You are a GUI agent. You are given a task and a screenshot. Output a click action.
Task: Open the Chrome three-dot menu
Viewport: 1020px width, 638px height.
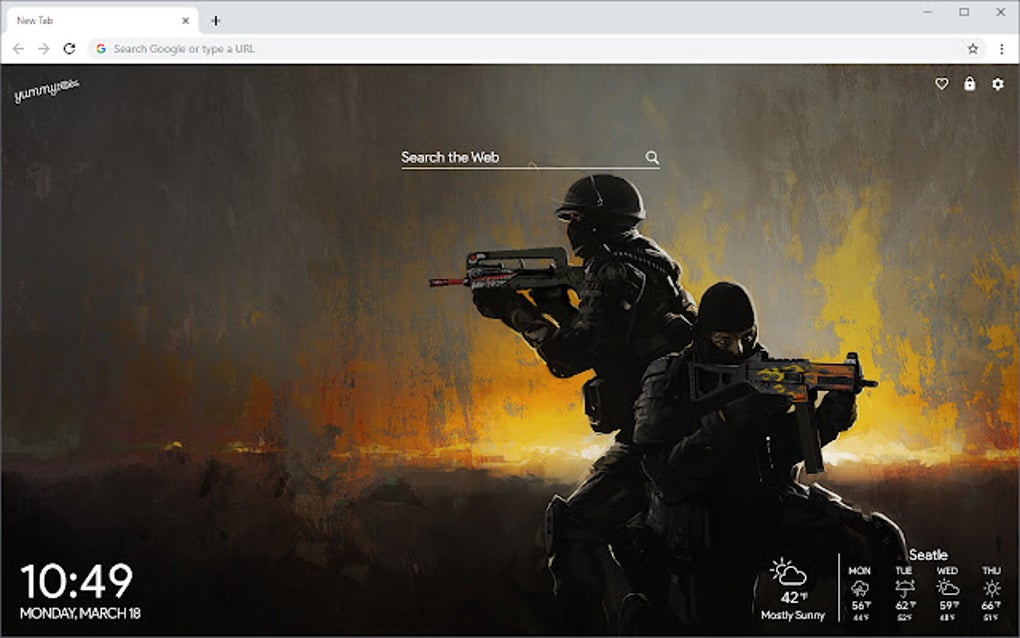pyautogui.click(x=1000, y=47)
